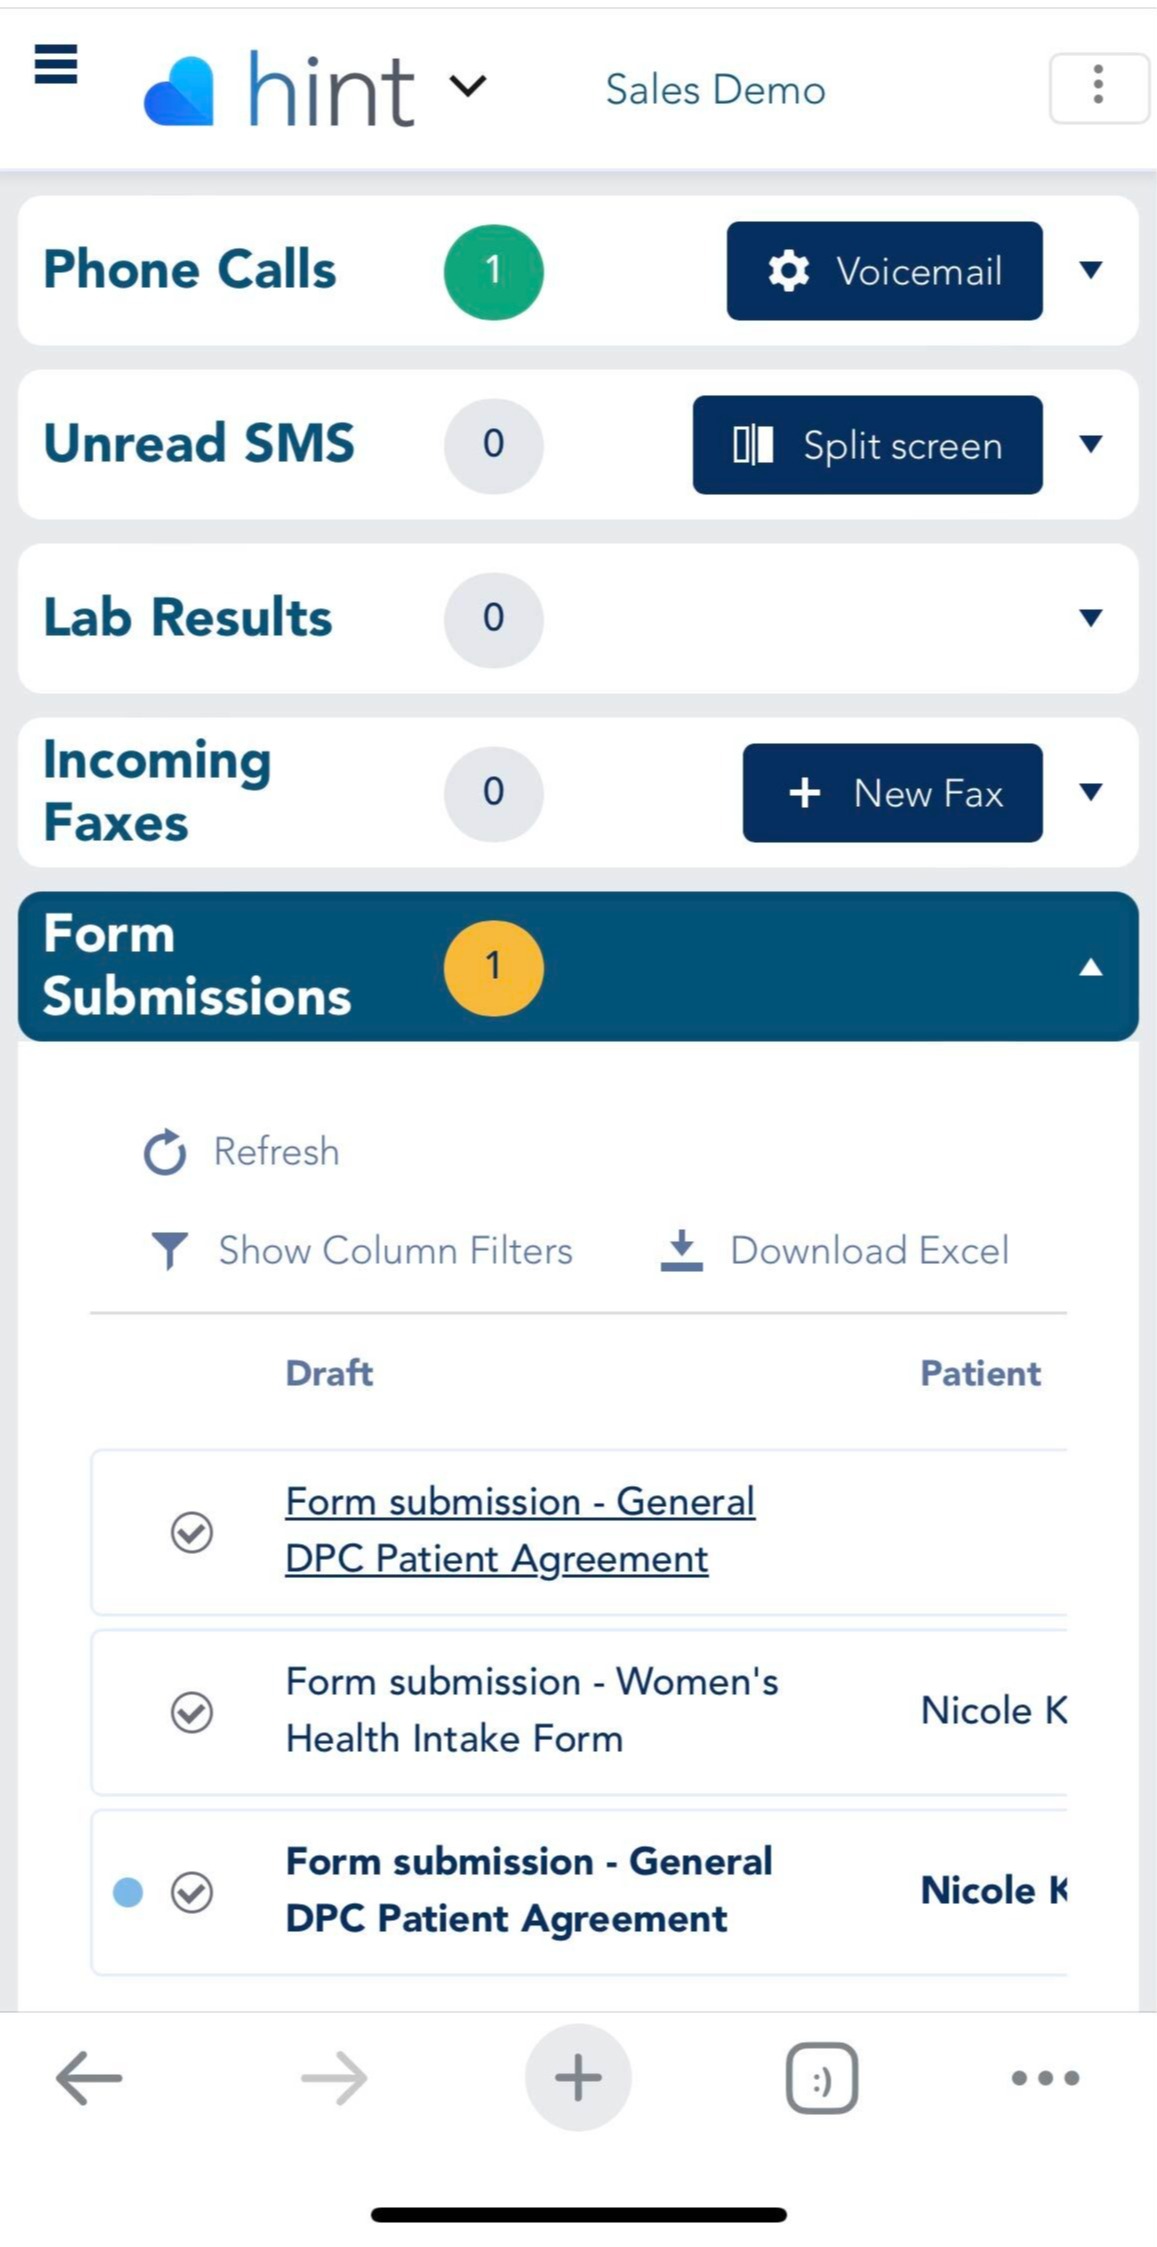Open the hamburger navigation menu
Image resolution: width=1157 pixels, height=2247 pixels.
(x=55, y=66)
